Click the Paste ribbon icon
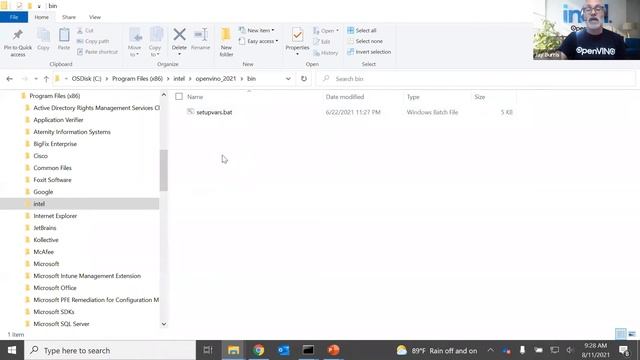 64,36
